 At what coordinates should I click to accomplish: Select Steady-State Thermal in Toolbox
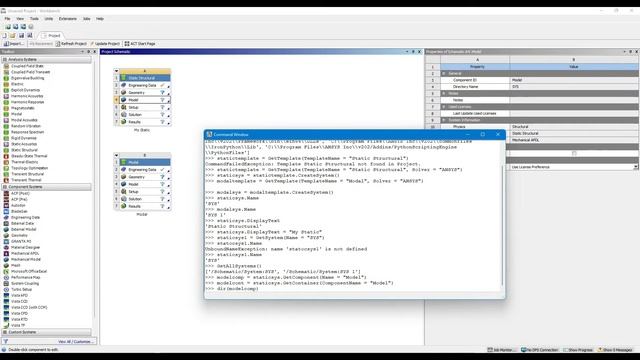click(29, 156)
